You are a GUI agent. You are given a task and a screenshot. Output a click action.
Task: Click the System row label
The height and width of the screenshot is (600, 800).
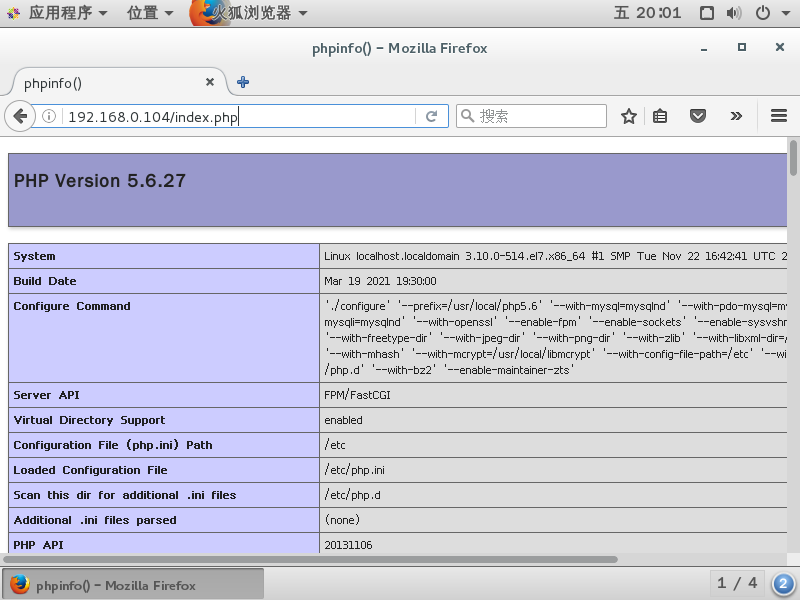click(x=34, y=256)
